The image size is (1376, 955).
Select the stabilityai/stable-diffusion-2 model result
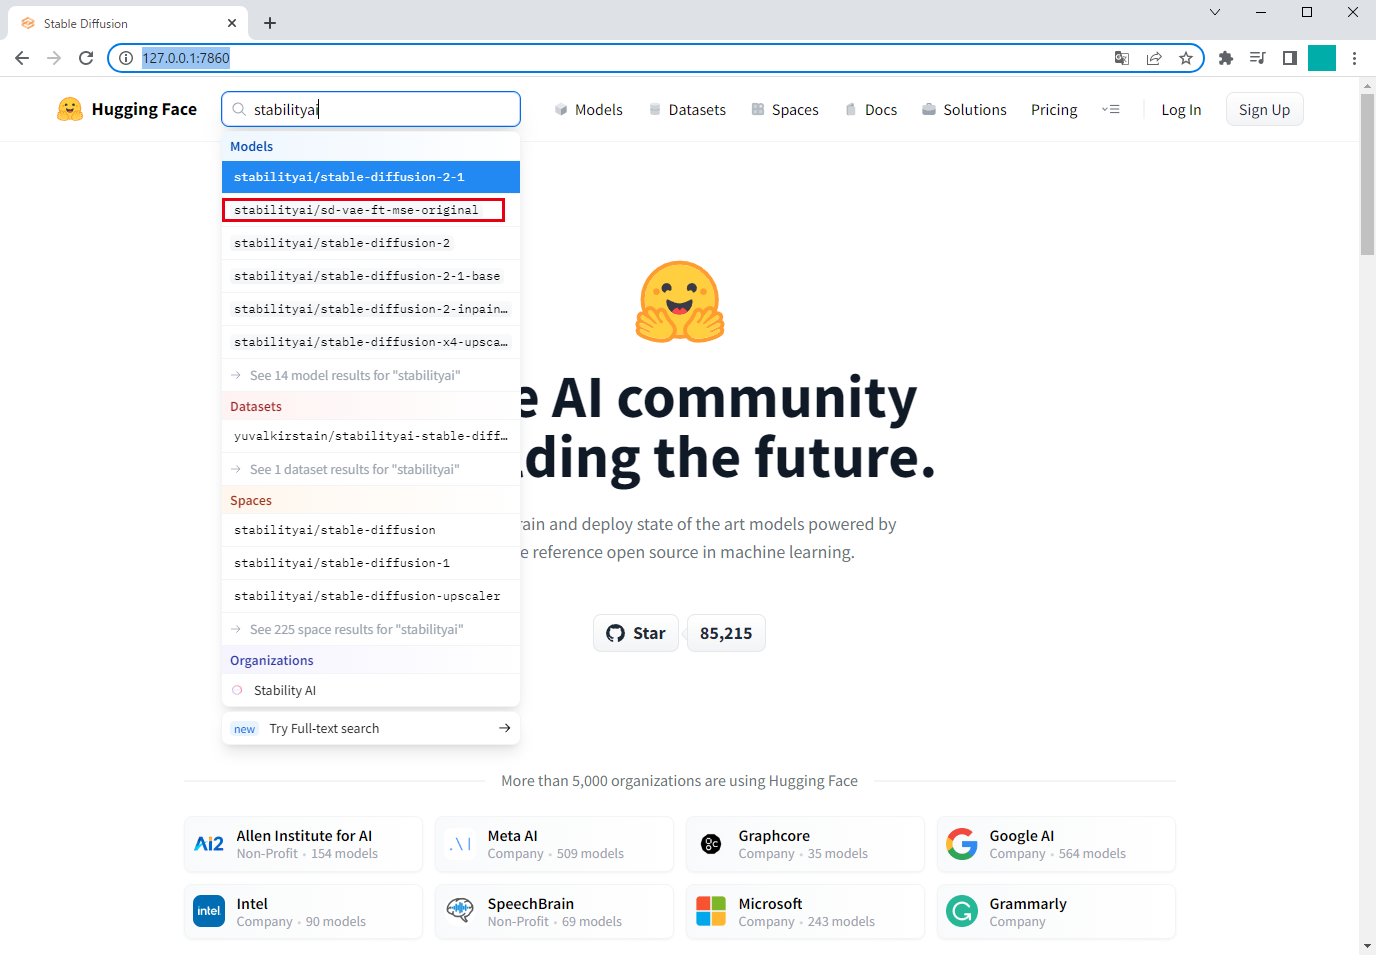tap(371, 243)
